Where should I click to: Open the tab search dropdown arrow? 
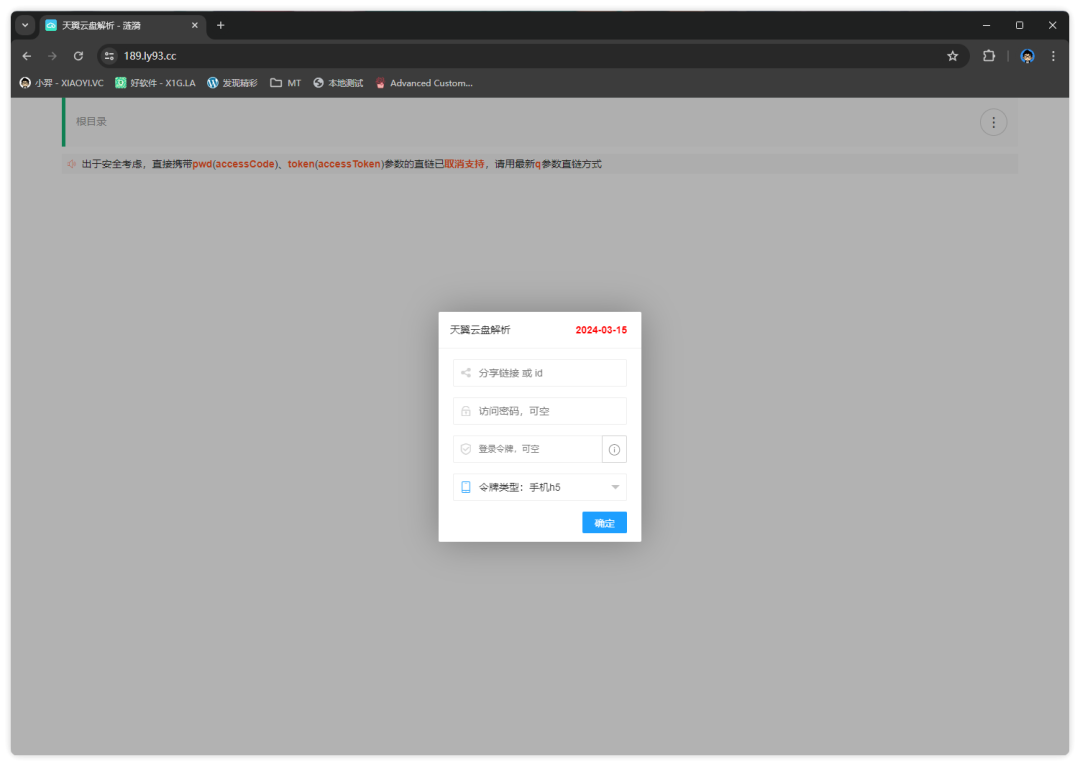coord(25,25)
